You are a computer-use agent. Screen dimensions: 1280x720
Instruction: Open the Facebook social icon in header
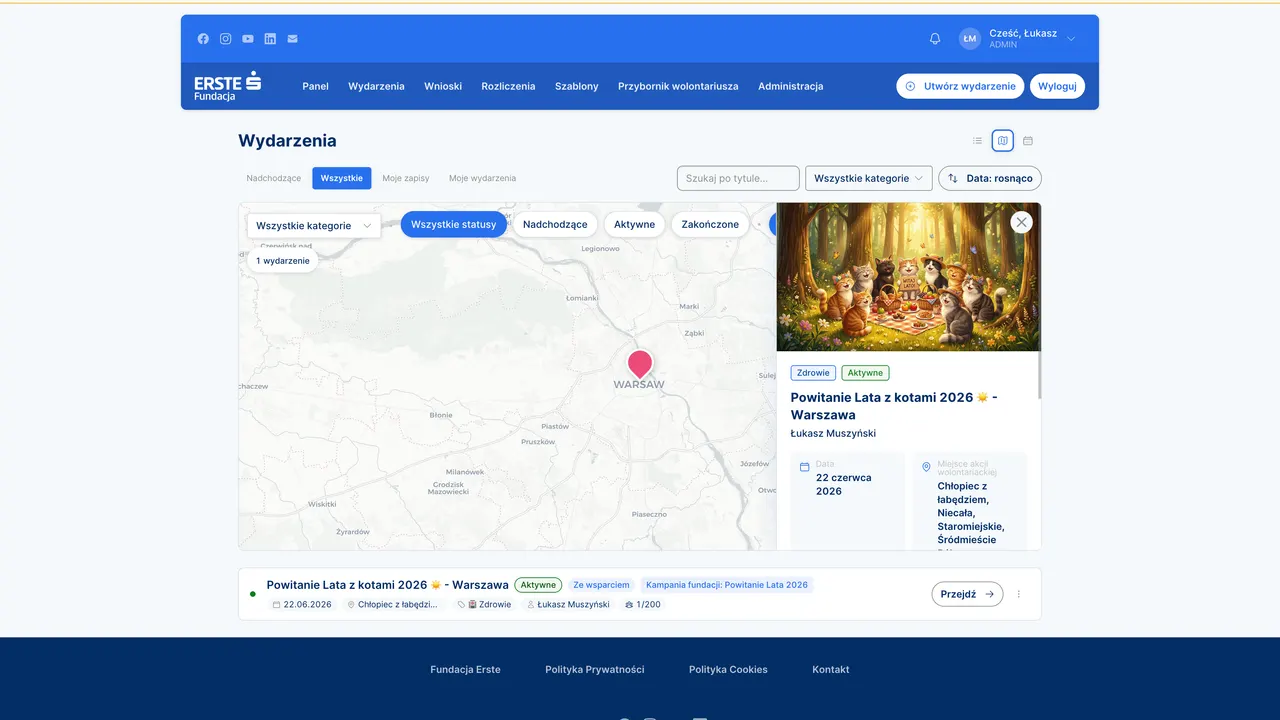203,39
